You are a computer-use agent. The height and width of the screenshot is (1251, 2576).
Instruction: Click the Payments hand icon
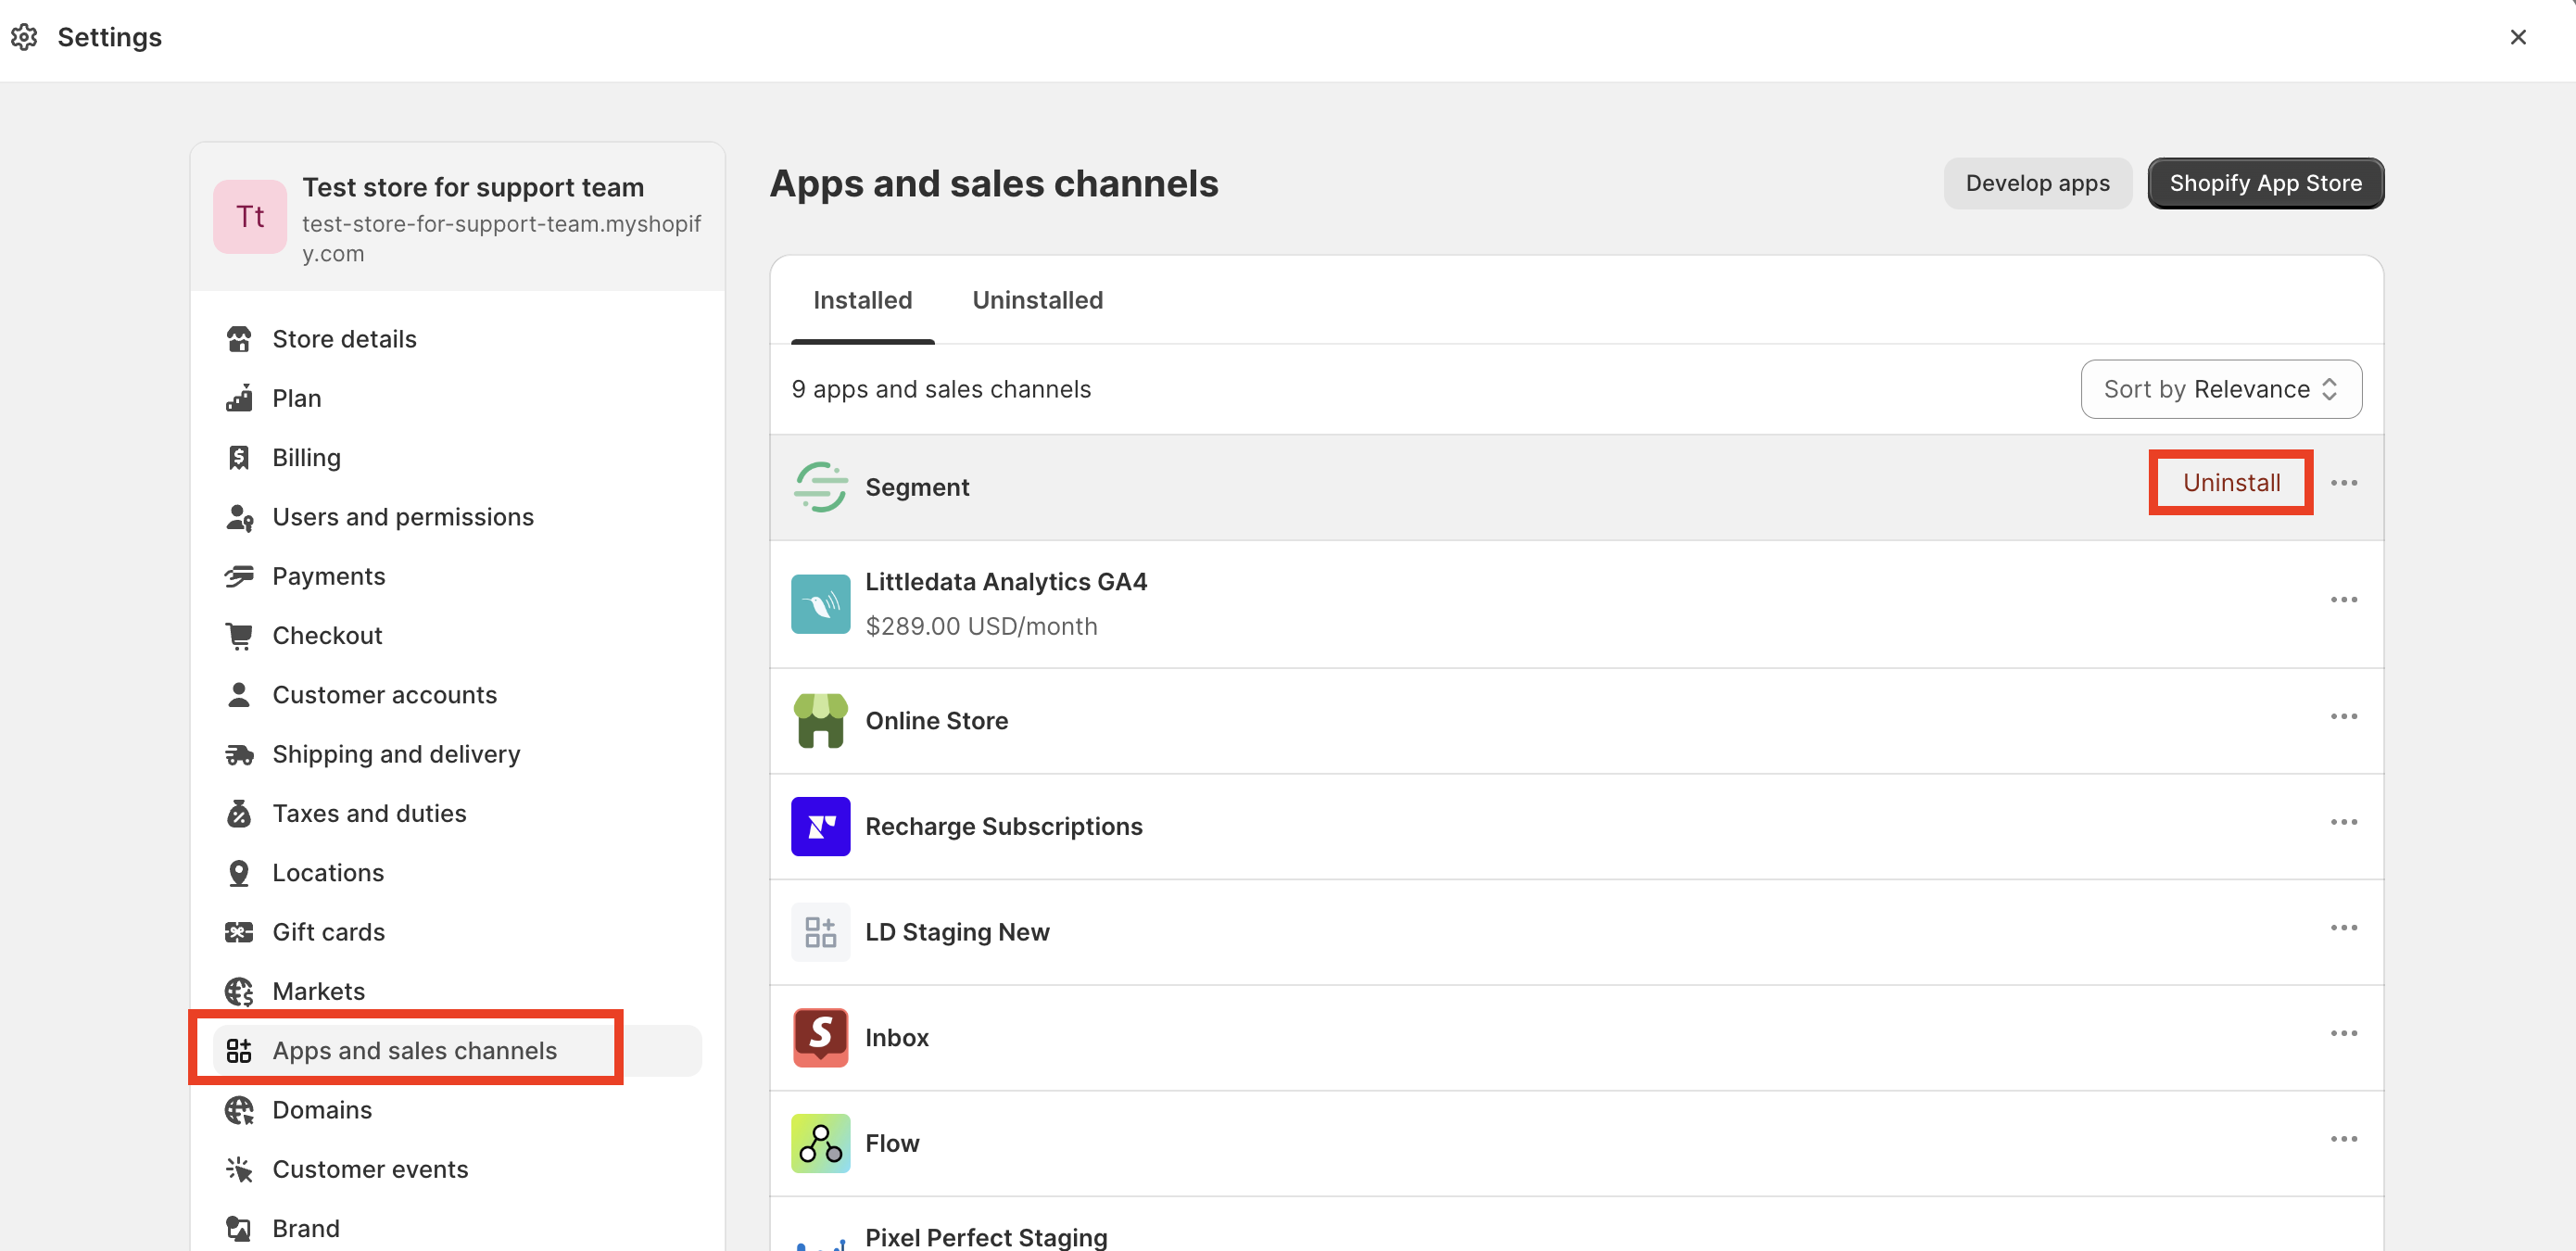[239, 576]
